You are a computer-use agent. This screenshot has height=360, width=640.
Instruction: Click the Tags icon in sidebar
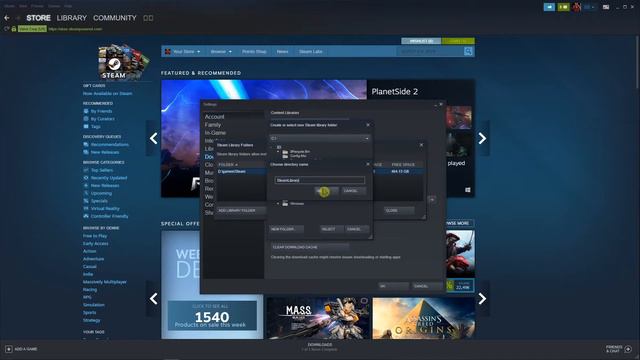click(86, 127)
